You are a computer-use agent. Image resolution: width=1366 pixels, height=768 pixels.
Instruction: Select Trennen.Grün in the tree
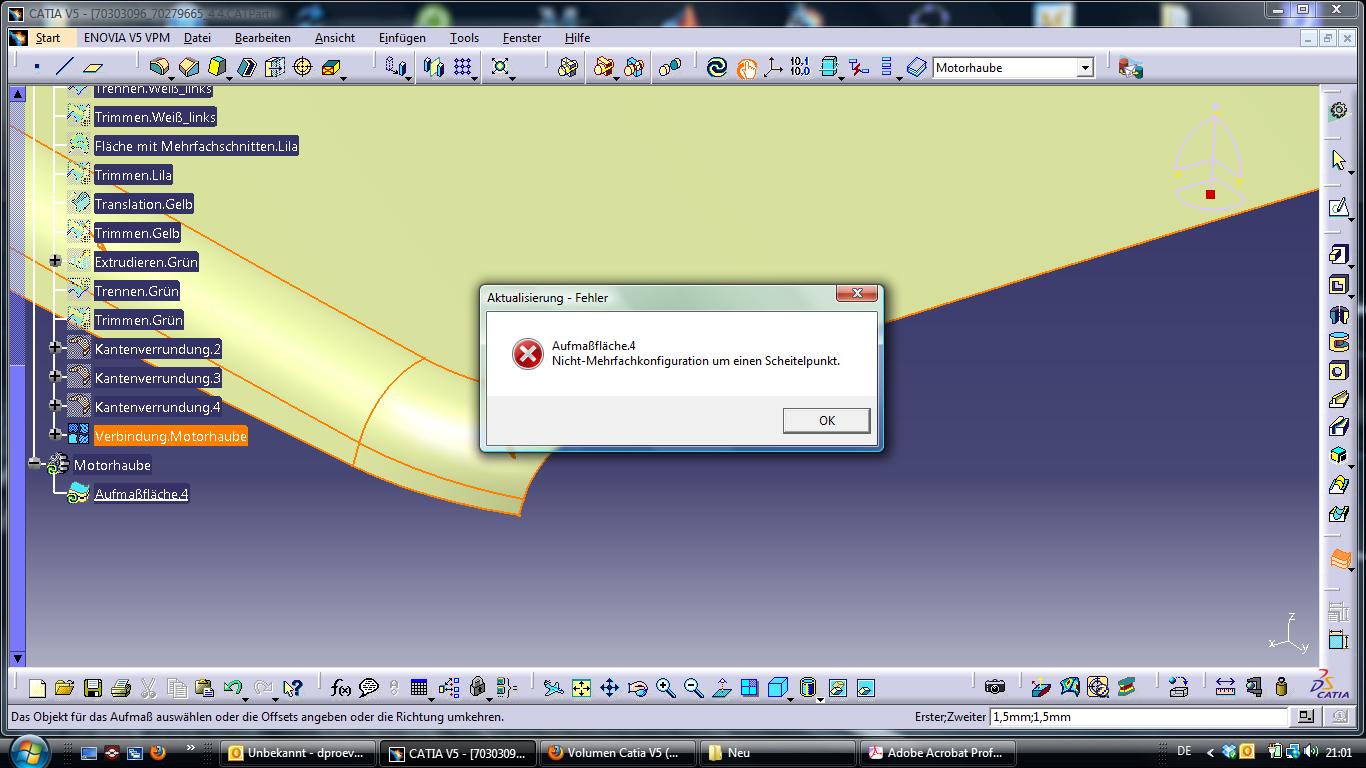click(x=136, y=291)
